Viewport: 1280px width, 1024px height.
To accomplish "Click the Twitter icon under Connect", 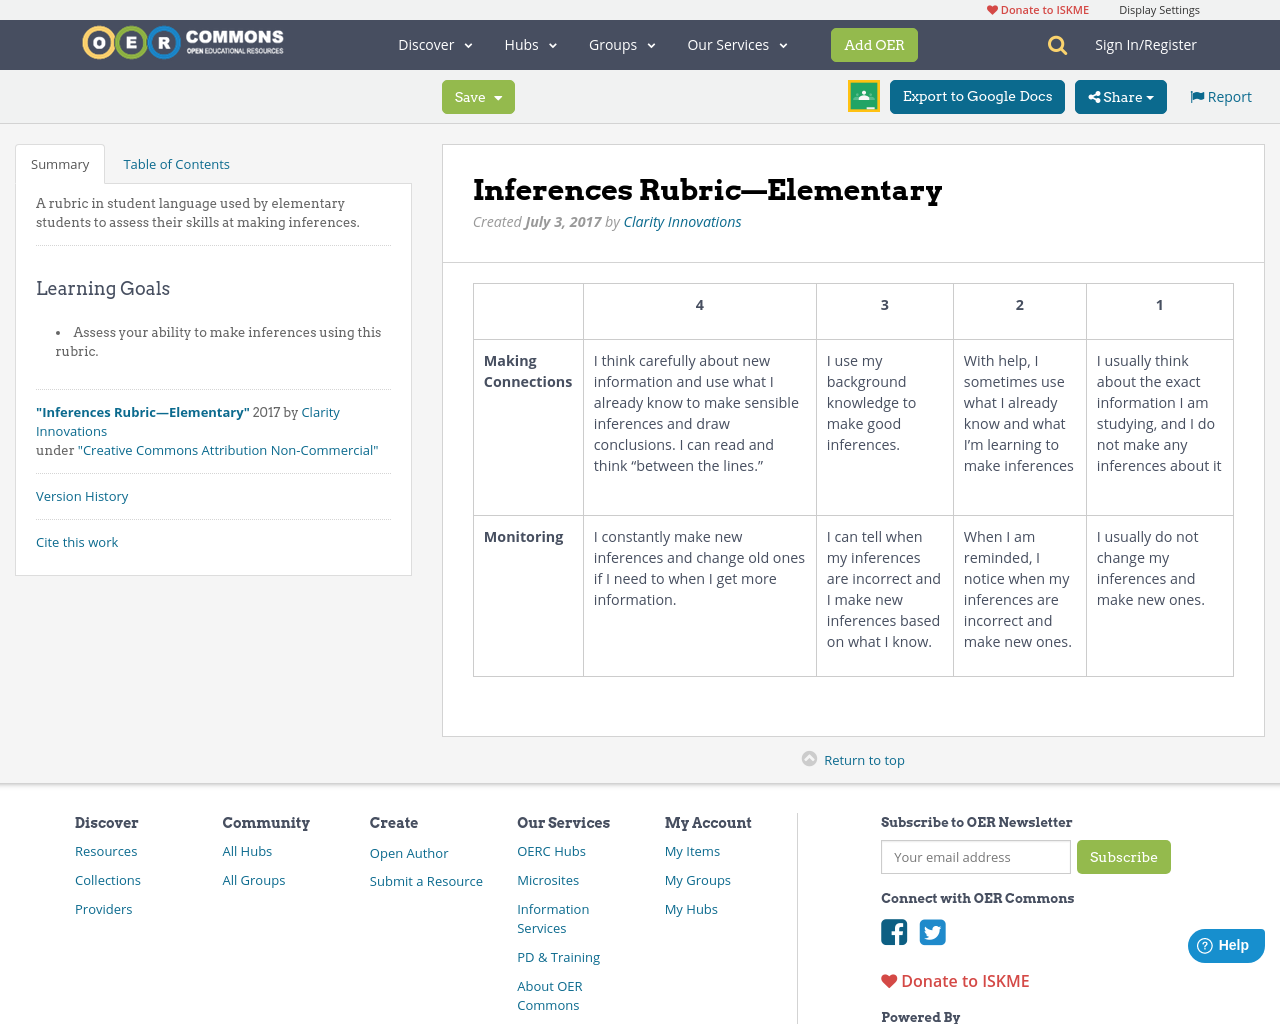I will point(932,932).
